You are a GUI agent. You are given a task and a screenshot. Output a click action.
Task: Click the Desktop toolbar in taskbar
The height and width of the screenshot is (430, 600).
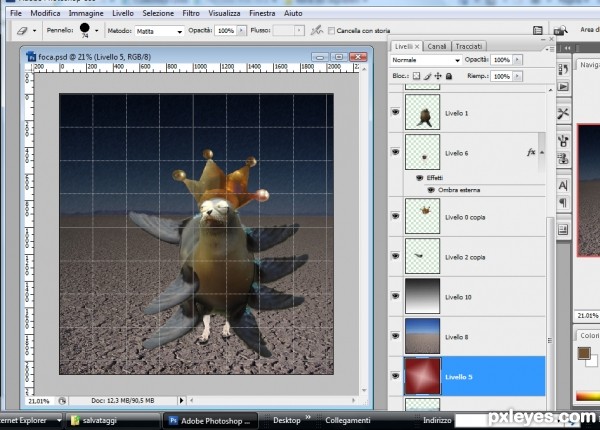[x=287, y=420]
